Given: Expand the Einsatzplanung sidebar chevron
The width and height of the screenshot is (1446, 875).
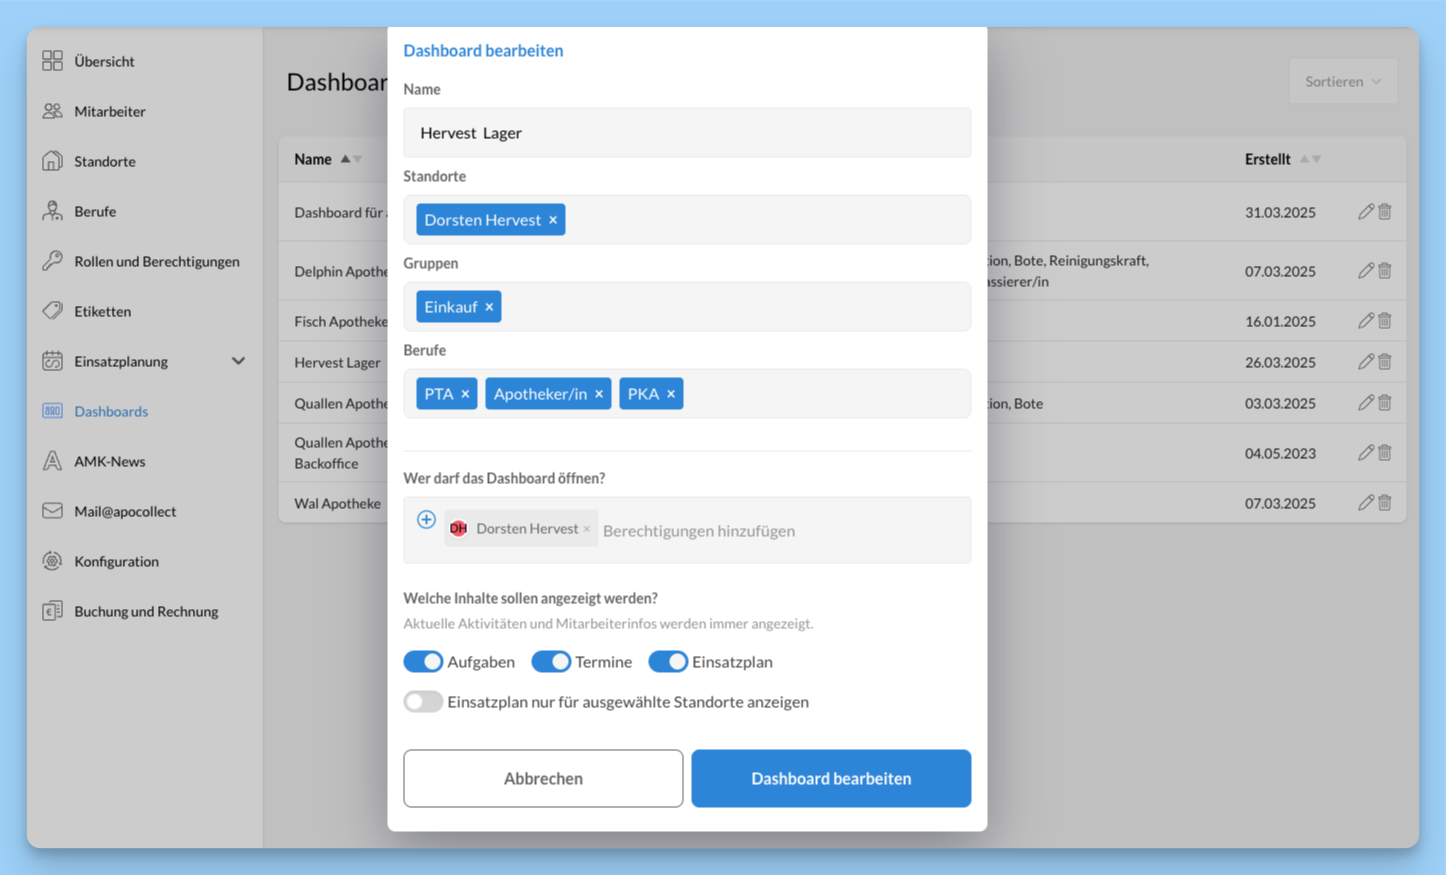Looking at the screenshot, I should [x=238, y=361].
